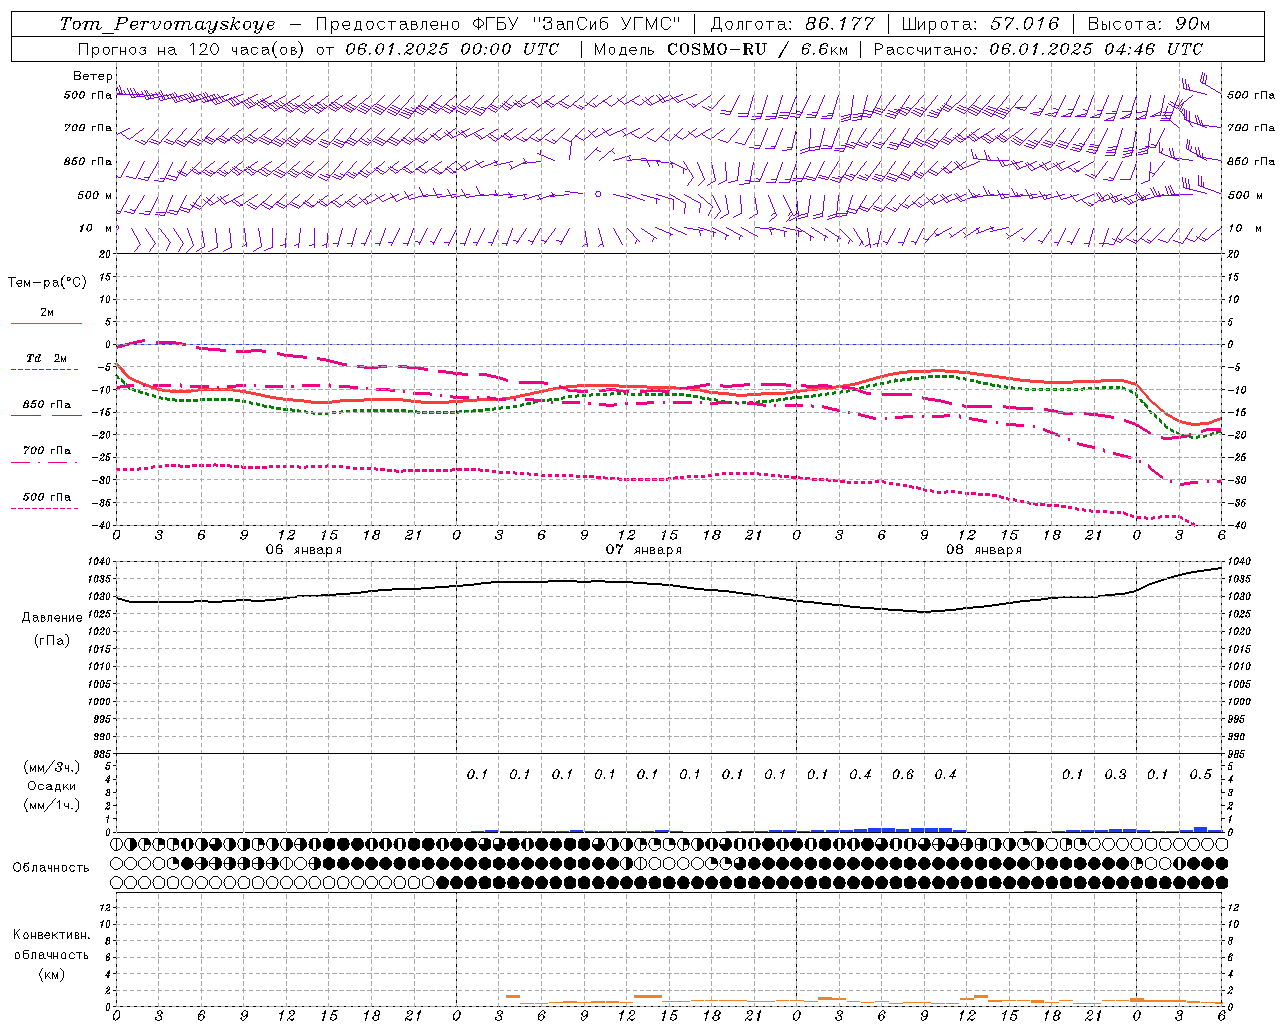
Task: Click the Тем-ра(°C) axis label
Action: point(47,283)
